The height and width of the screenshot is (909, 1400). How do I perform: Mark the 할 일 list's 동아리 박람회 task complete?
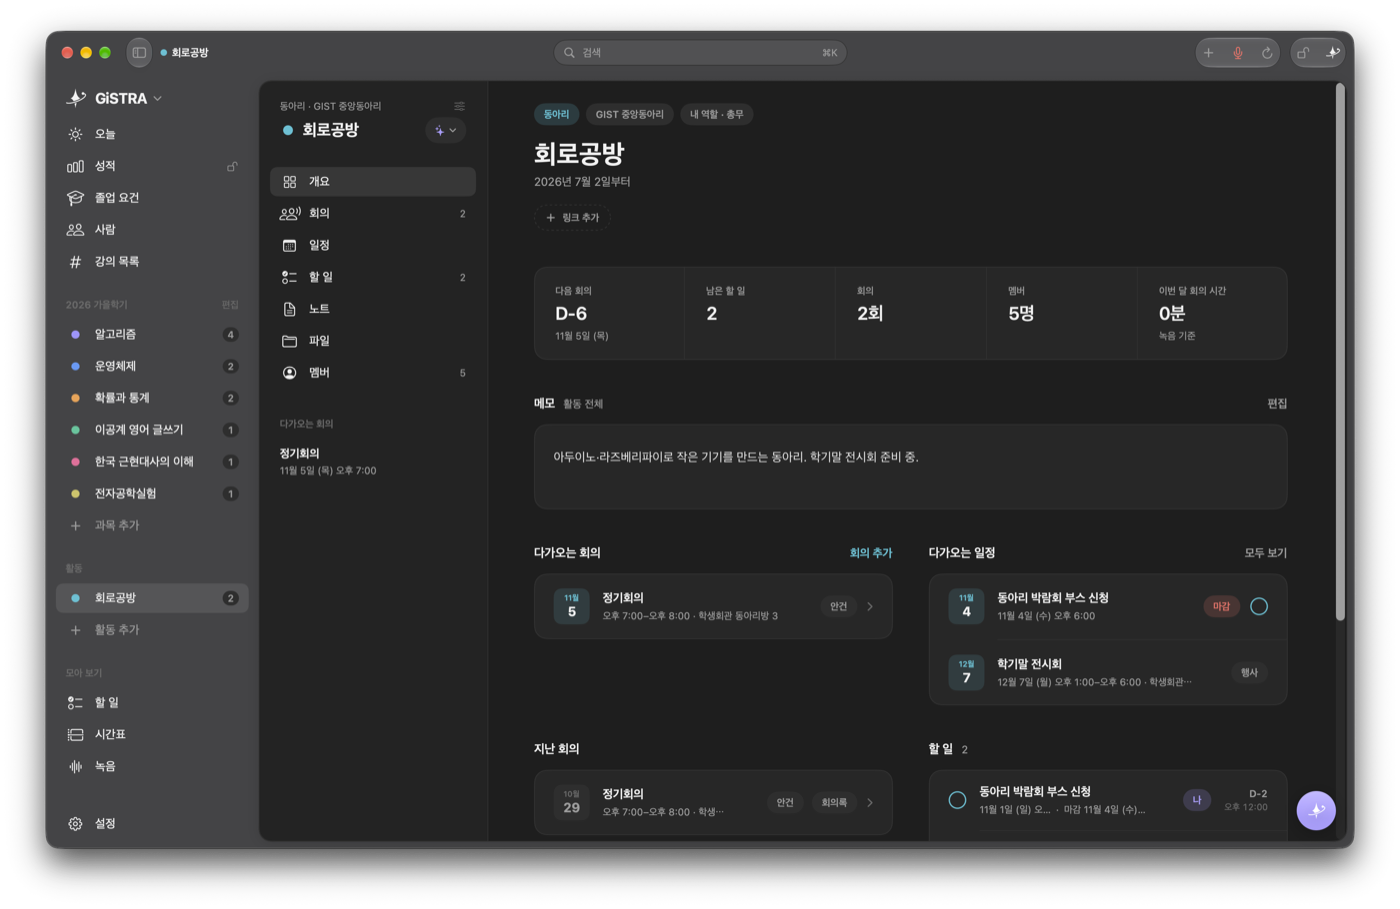pyautogui.click(x=957, y=800)
